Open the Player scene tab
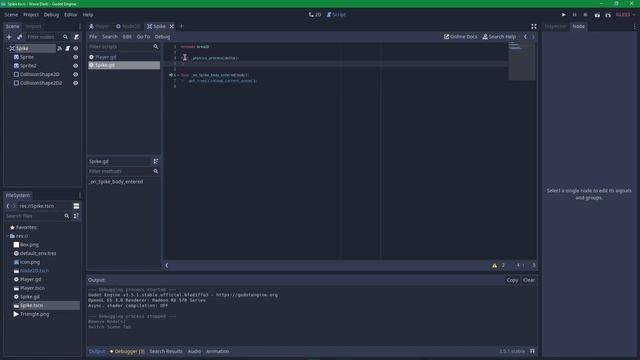 [99, 26]
